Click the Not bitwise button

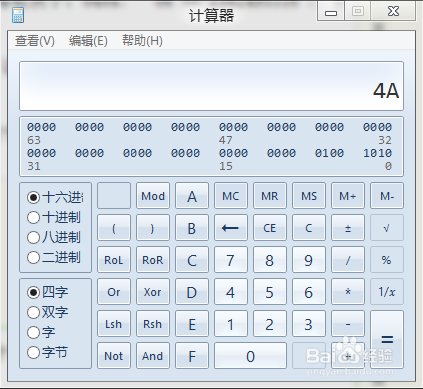tap(114, 356)
